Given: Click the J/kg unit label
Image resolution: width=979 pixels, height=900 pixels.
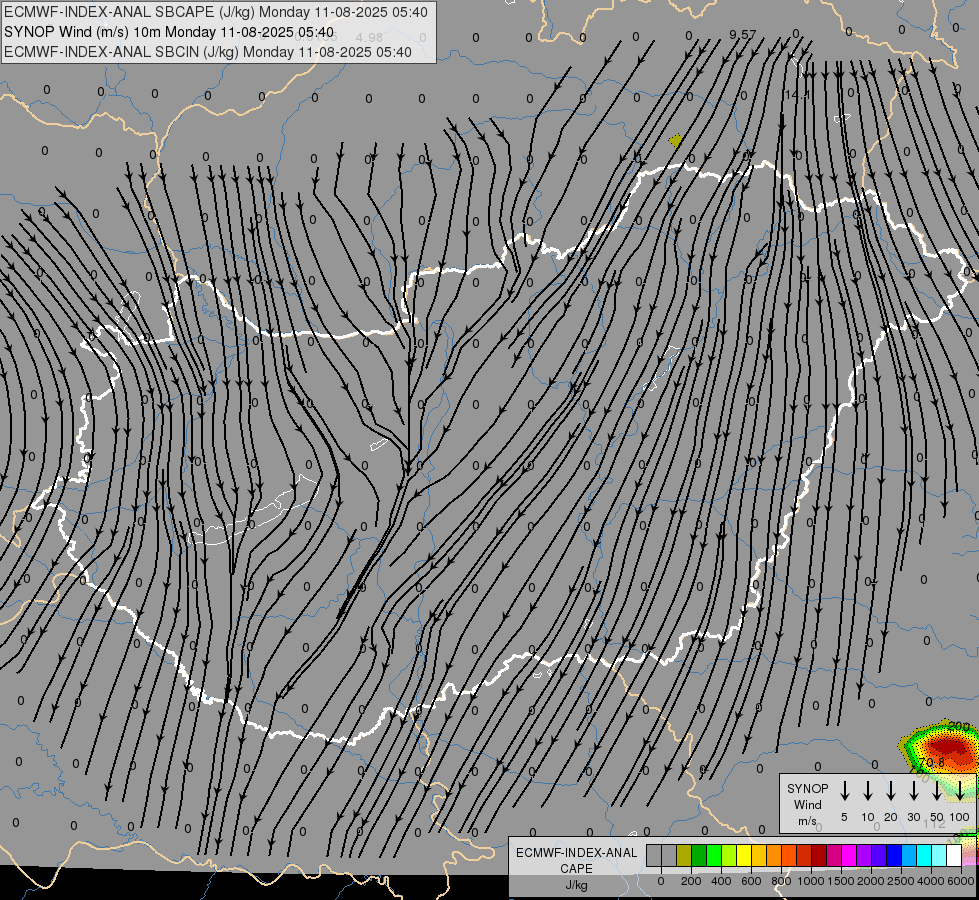Looking at the screenshot, I should 576,885.
